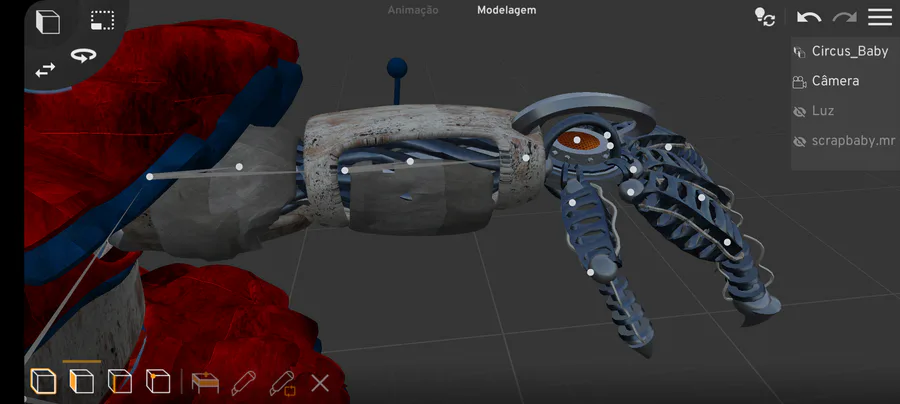This screenshot has height=404, width=900.
Task: Click the video camera icon beside Câmera
Action: click(x=799, y=81)
